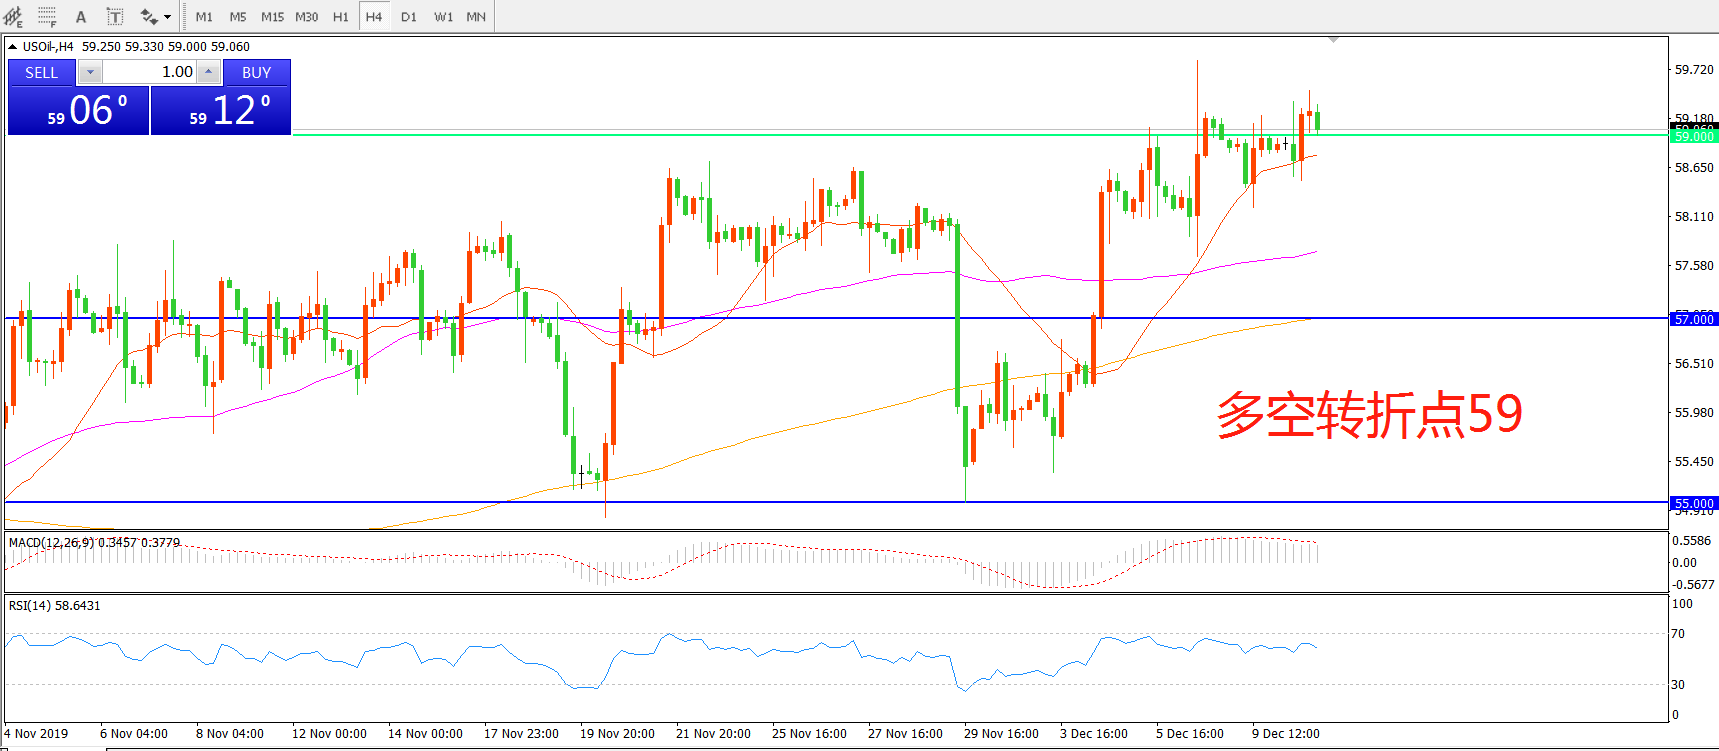Select the Fibonacci retracement tool
1719x751 pixels.
47,17
